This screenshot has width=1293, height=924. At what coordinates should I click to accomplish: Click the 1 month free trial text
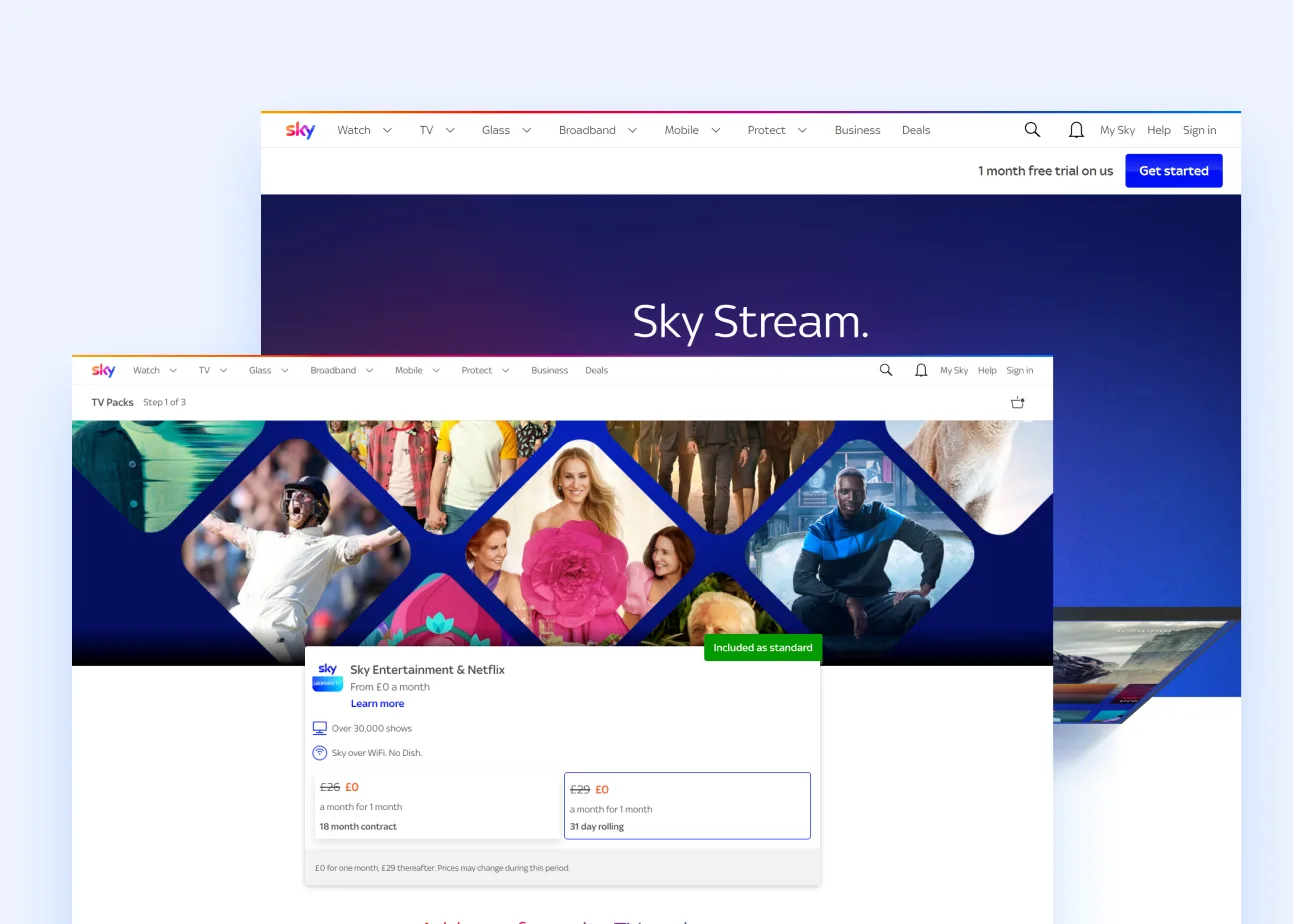[1045, 171]
